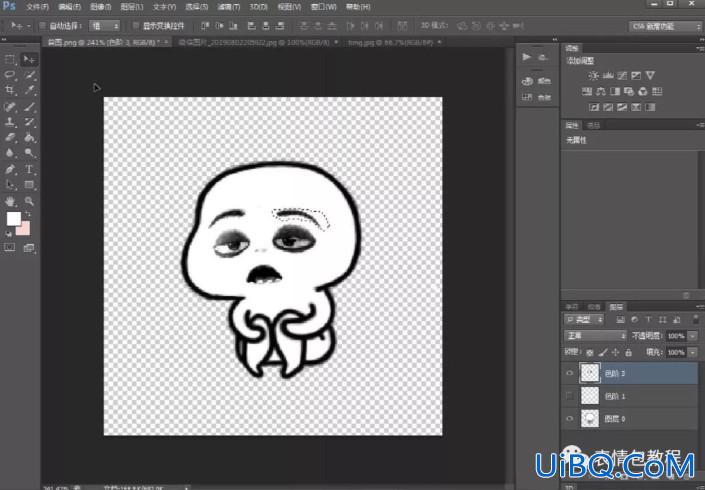Open the File (文件) menu
This screenshot has height=490, width=705.
tap(37, 7)
